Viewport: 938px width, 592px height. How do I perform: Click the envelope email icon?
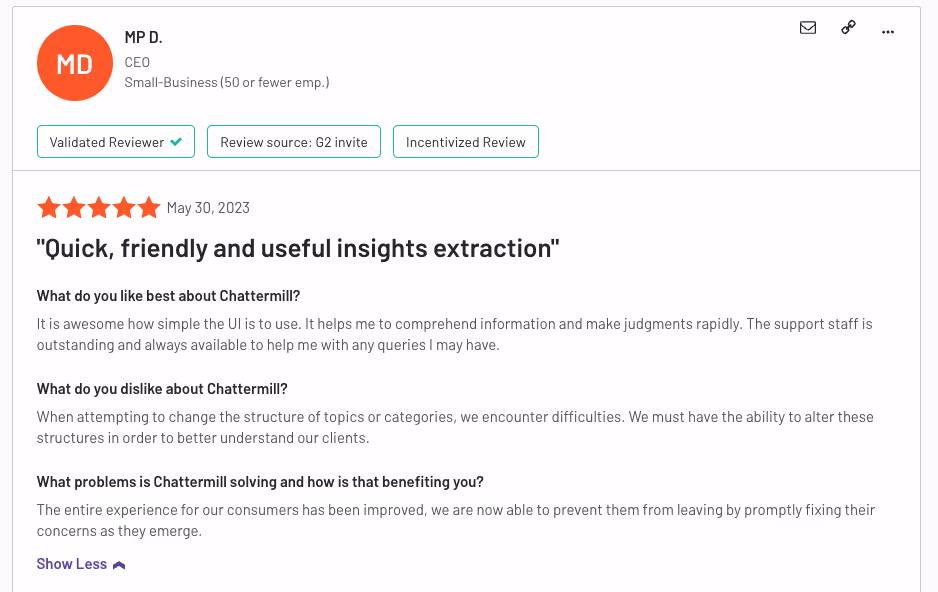808,28
